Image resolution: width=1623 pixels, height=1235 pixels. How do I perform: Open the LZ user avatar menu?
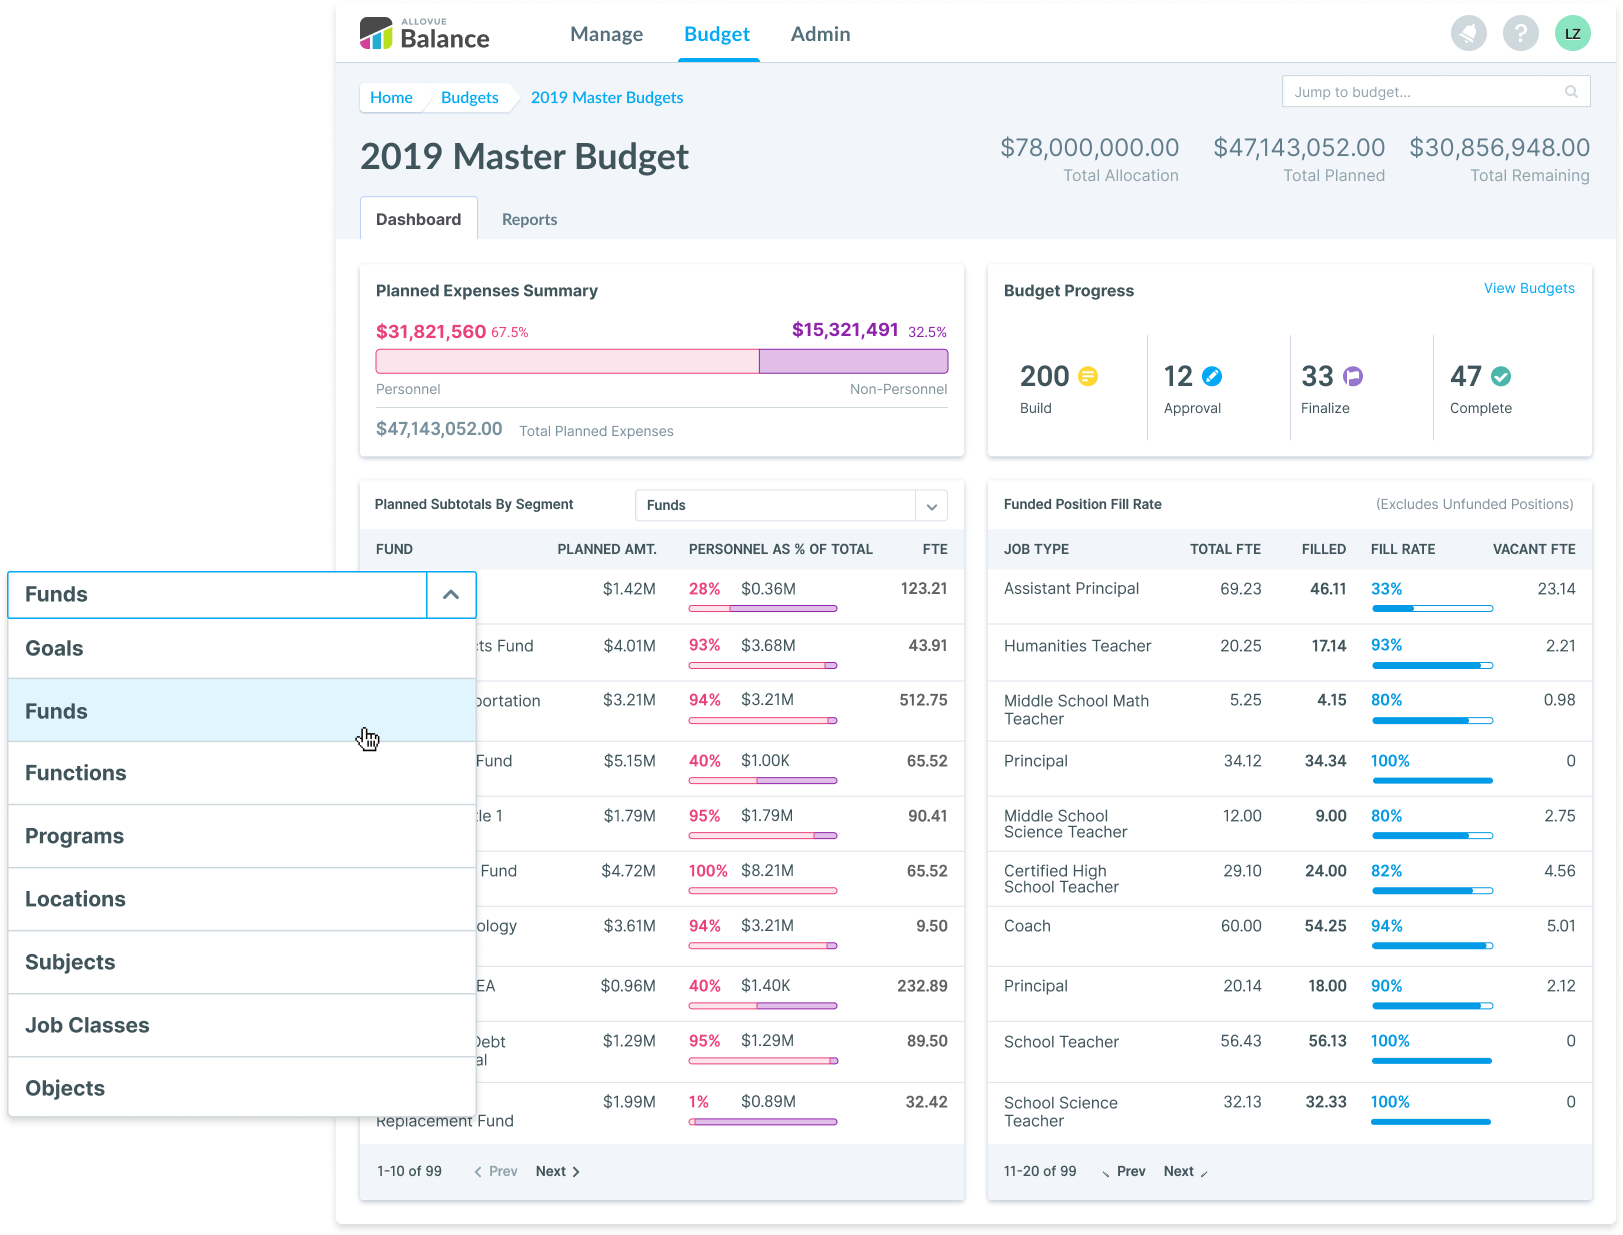coord(1572,34)
